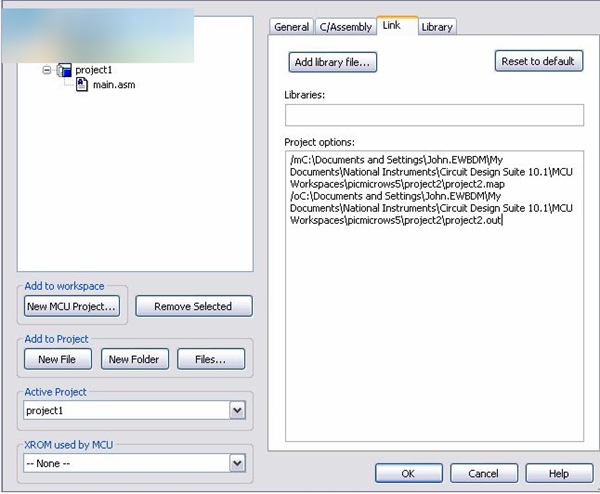Select the main.asm file icon
The image size is (600, 494).
pyautogui.click(x=83, y=85)
